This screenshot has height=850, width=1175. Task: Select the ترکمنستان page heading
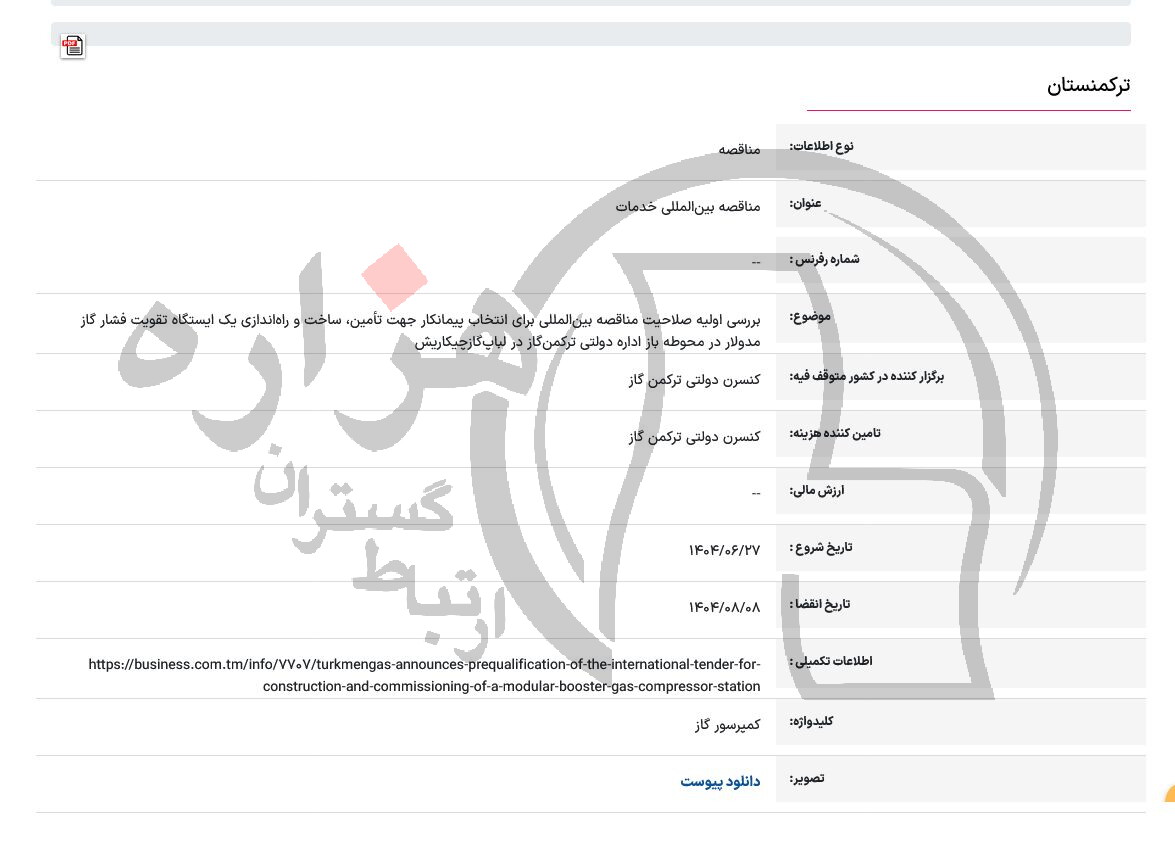(x=1090, y=86)
